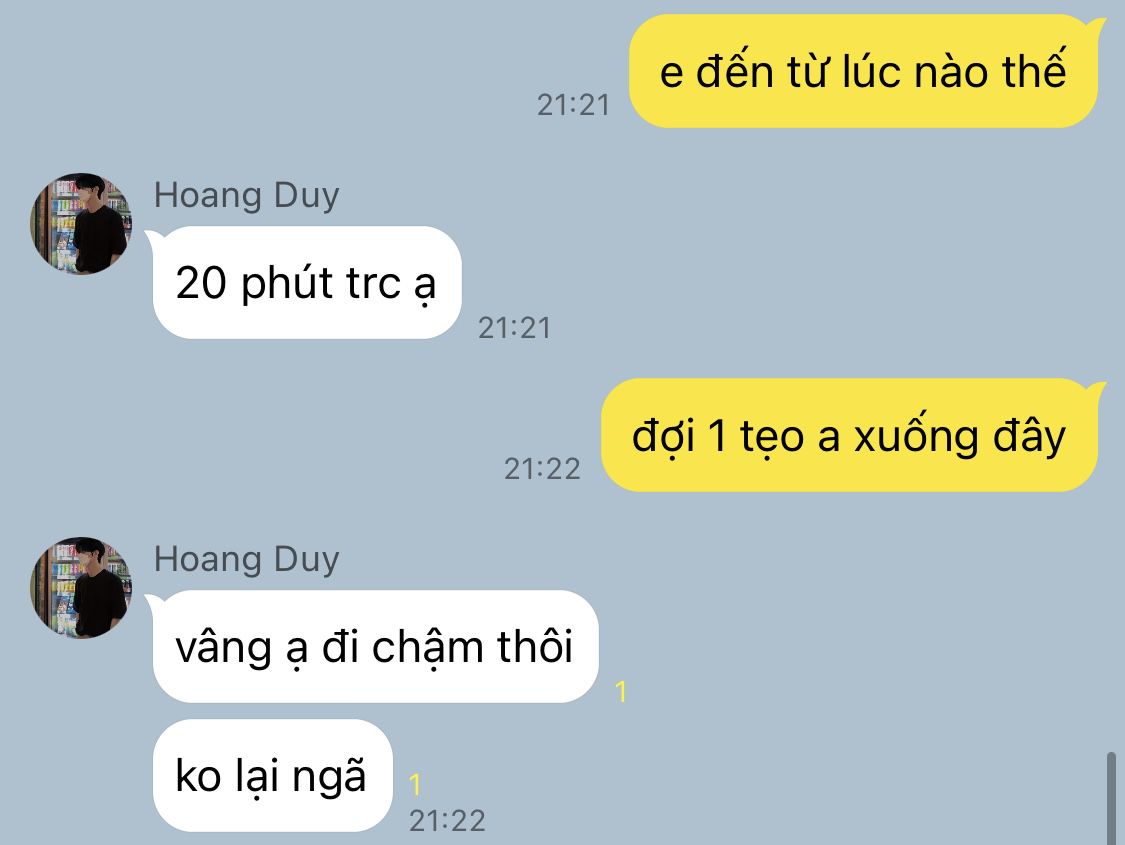Click the chat scrollbar at the right edge
1125x845 pixels.
pos(1111,798)
